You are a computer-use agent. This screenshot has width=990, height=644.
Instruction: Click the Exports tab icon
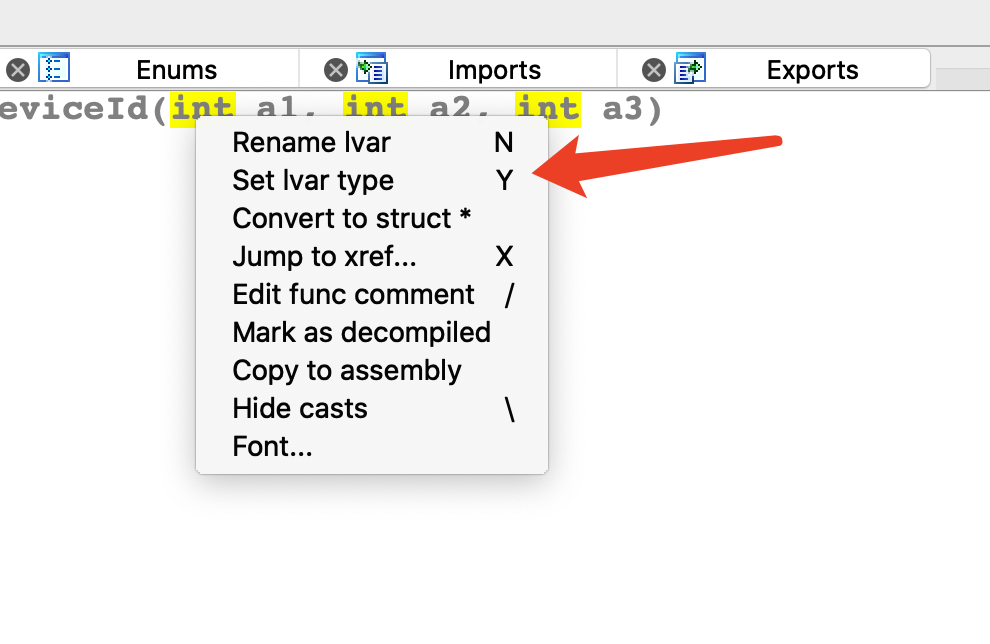coord(690,69)
